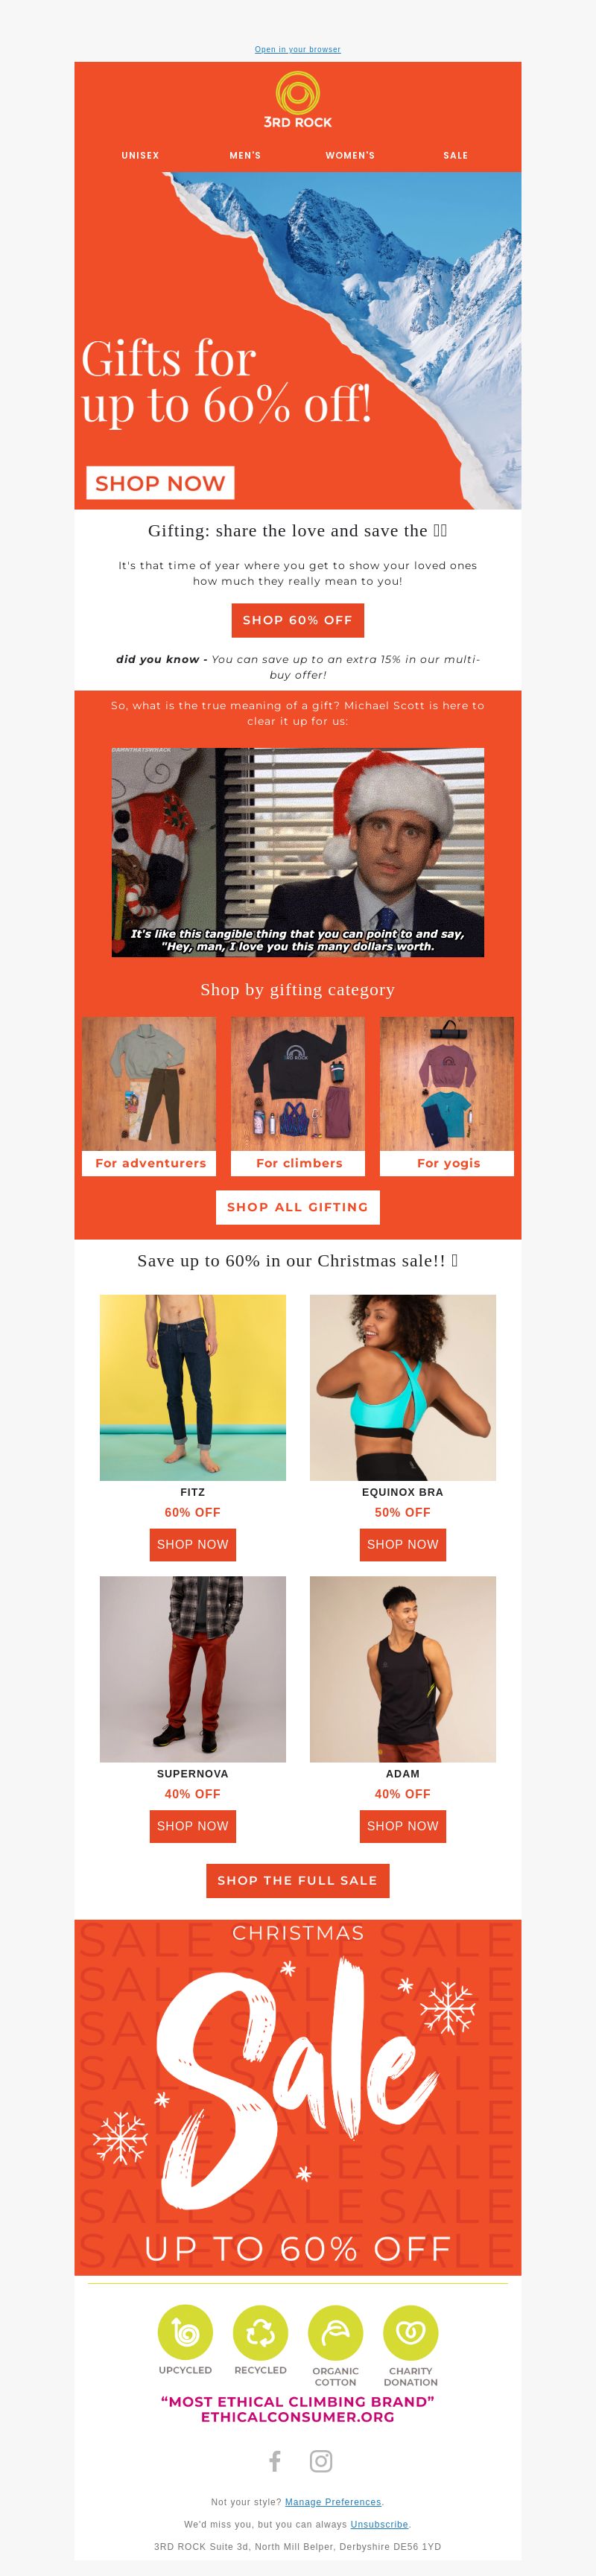Viewport: 596px width, 2576px height.
Task: Click the Organic Cotton badge icon
Action: tap(335, 2332)
